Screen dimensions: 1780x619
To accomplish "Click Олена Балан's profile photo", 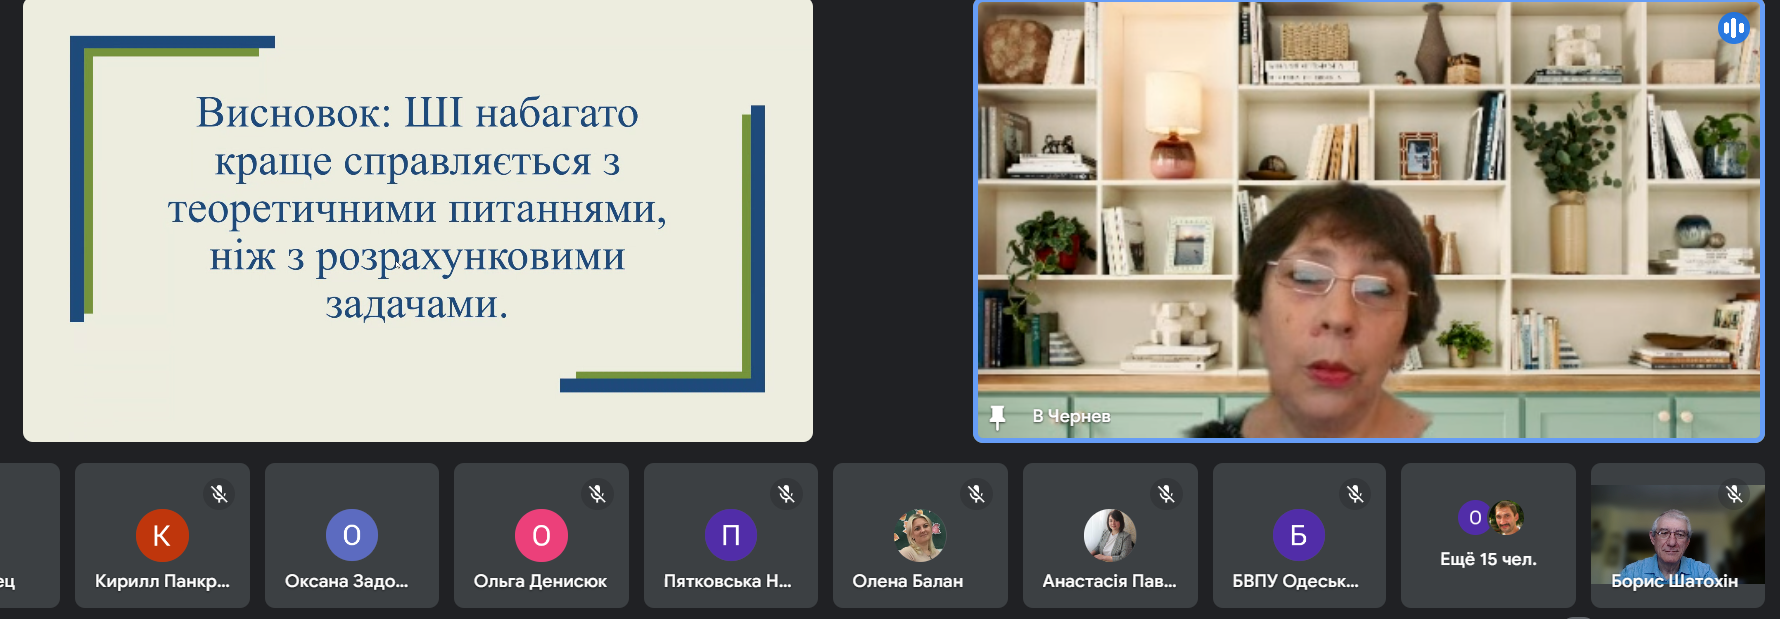I will point(920,535).
